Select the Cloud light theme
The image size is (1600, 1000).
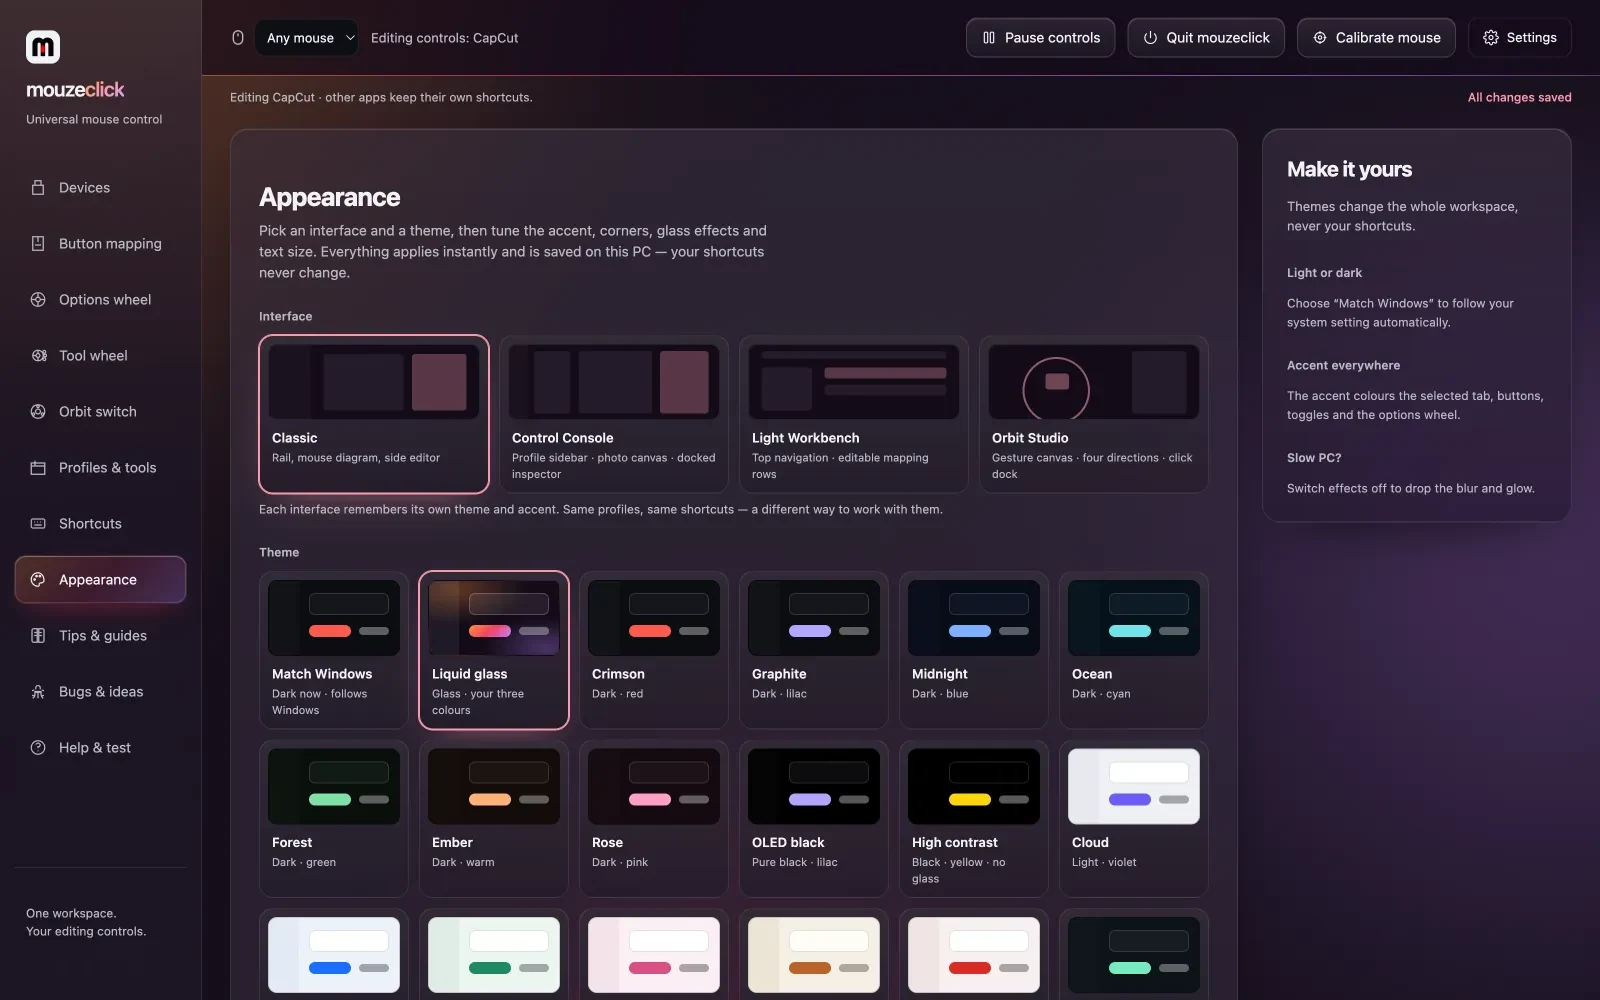pos(1134,819)
